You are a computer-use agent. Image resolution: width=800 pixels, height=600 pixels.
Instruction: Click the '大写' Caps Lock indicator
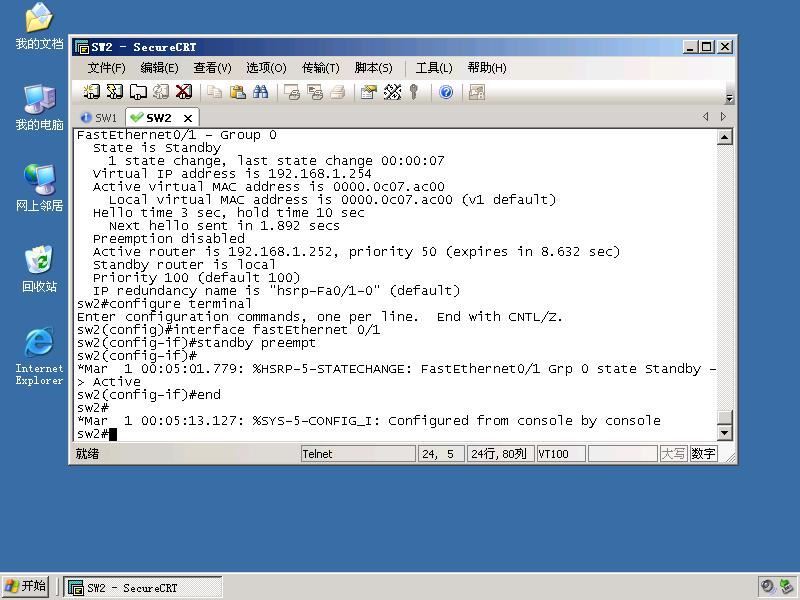[x=673, y=454]
